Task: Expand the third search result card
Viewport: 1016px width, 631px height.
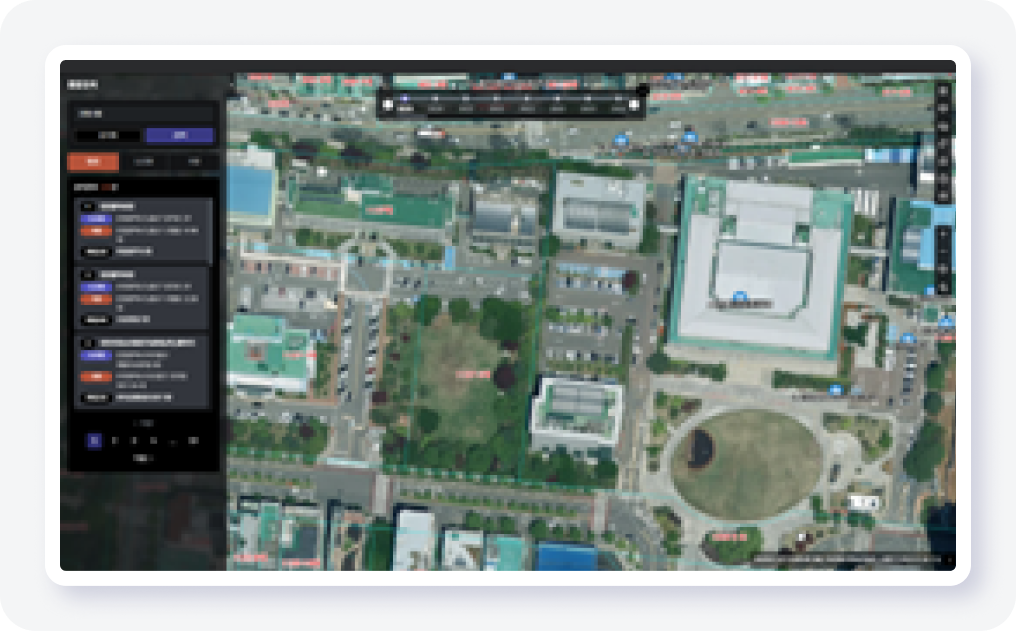Action: tap(142, 342)
